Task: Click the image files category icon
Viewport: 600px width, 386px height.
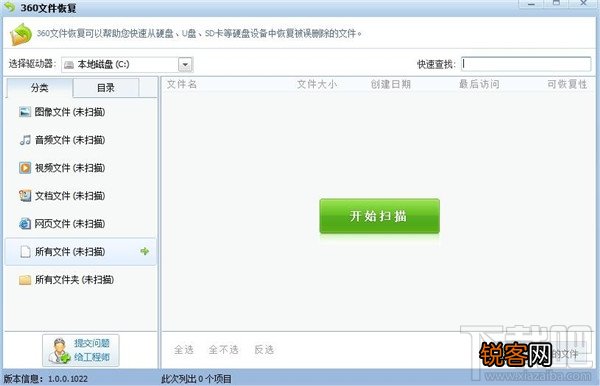Action: click(x=25, y=112)
